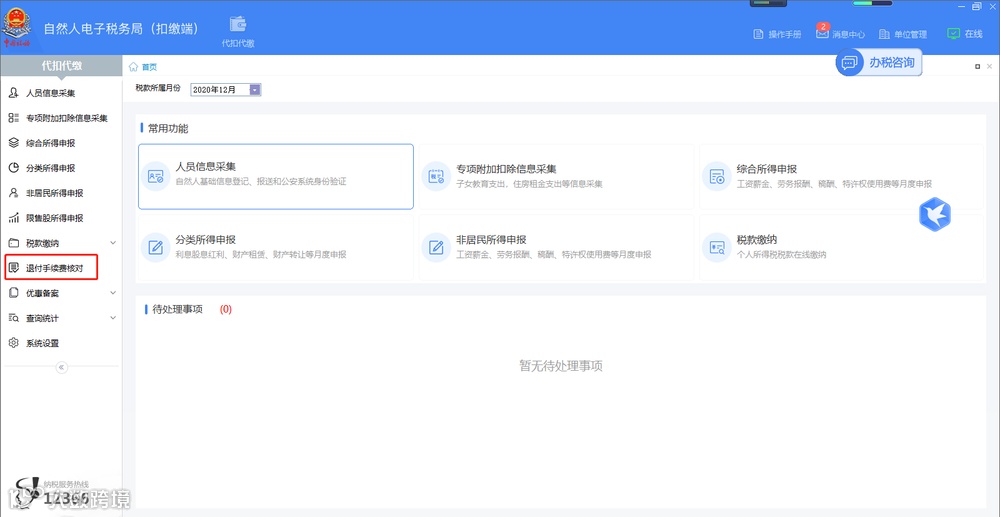Expand the 查询统计 sidebar chevron
1000x517 pixels.
tap(113, 318)
